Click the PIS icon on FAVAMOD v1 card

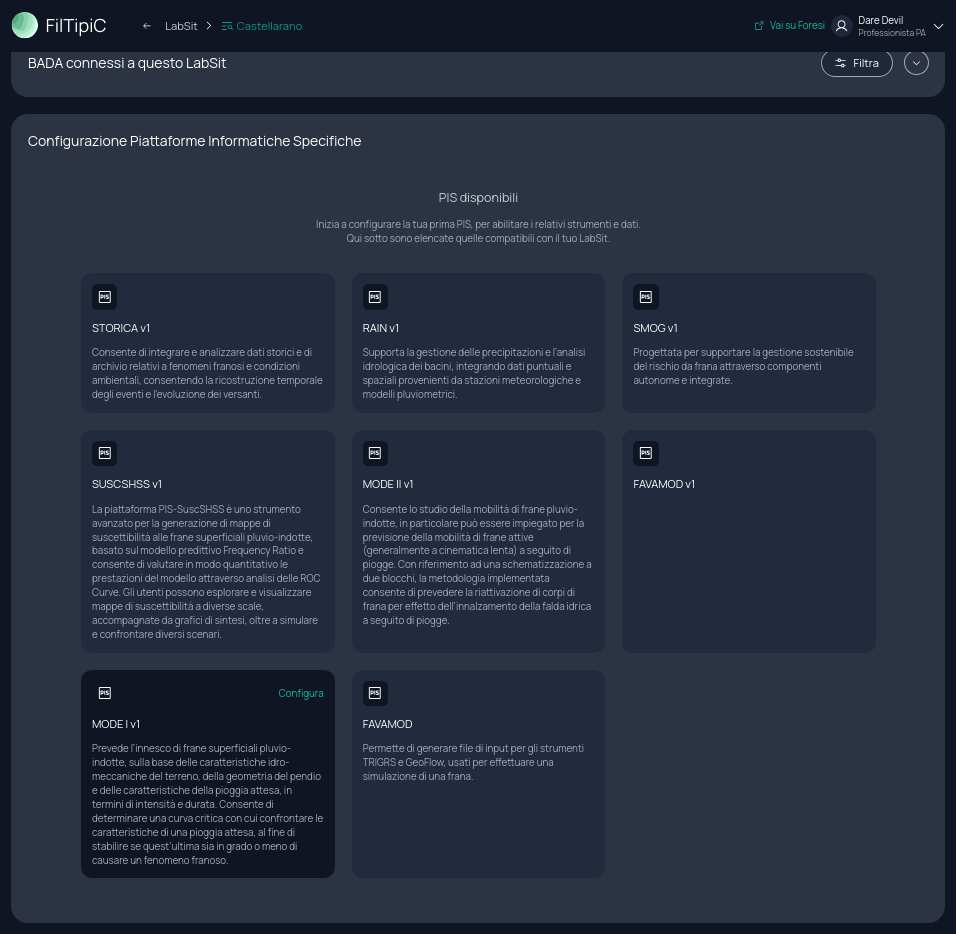coord(646,453)
